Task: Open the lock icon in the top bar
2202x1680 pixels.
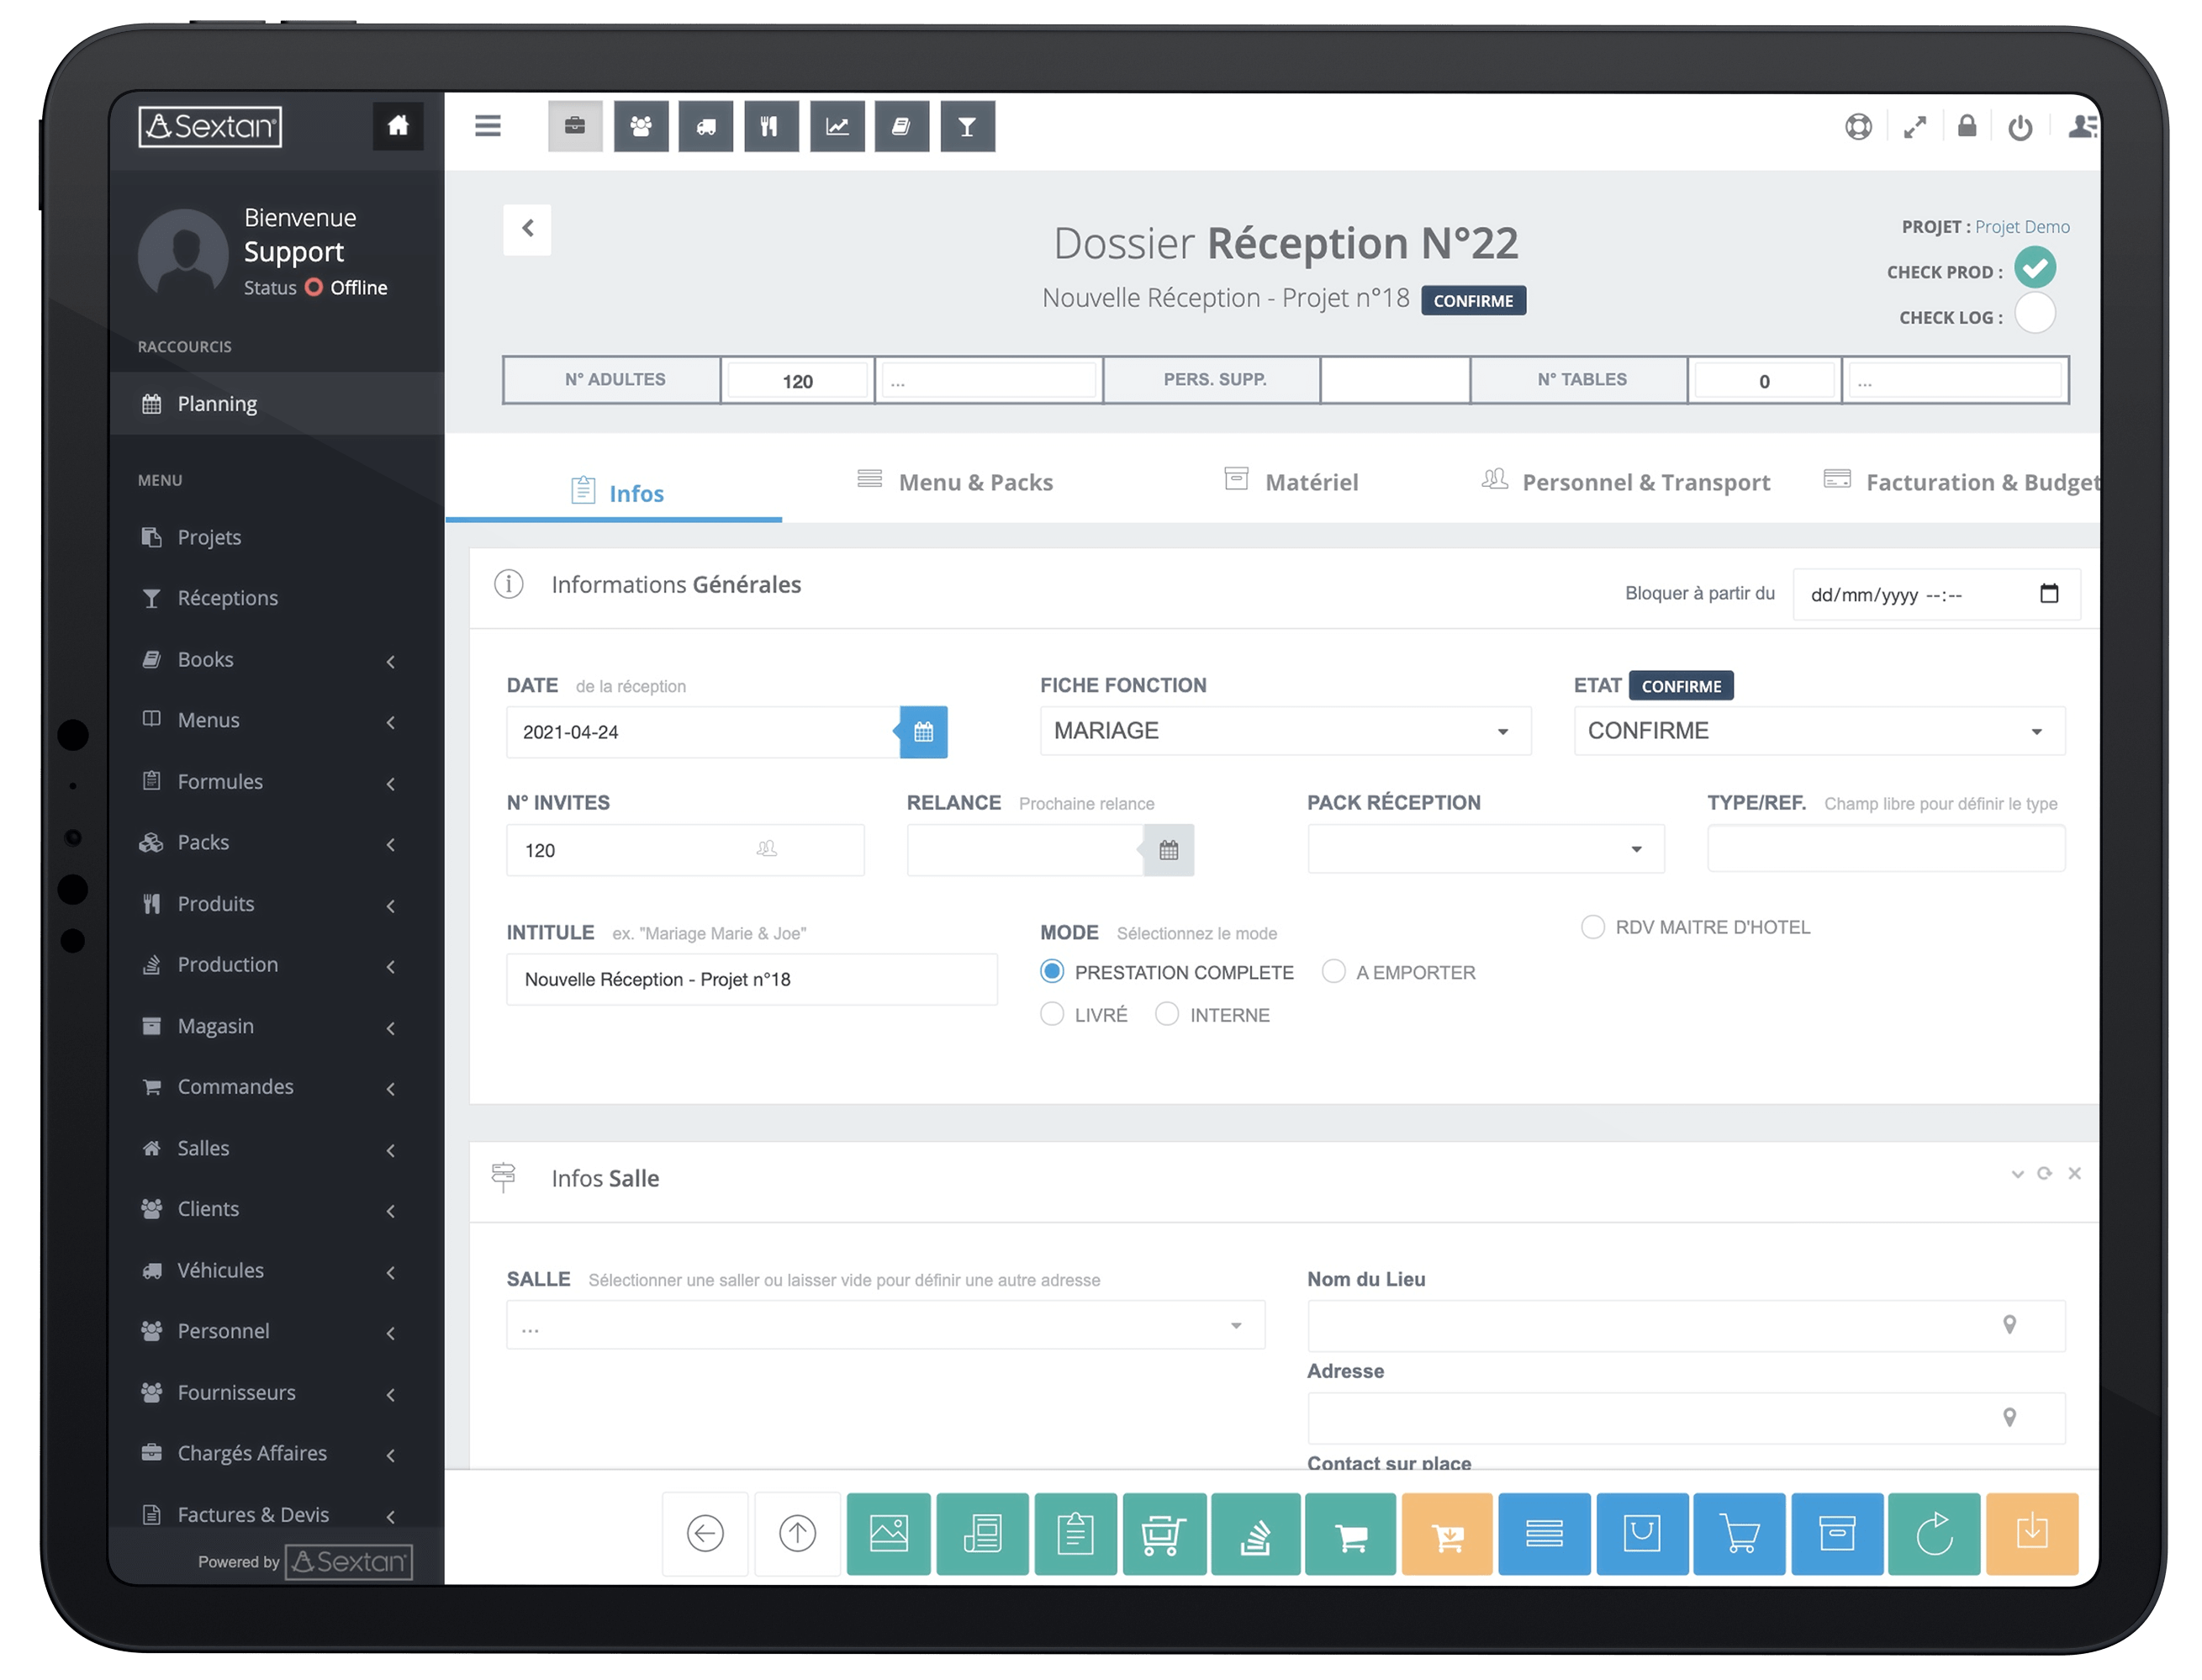Action: (1967, 127)
